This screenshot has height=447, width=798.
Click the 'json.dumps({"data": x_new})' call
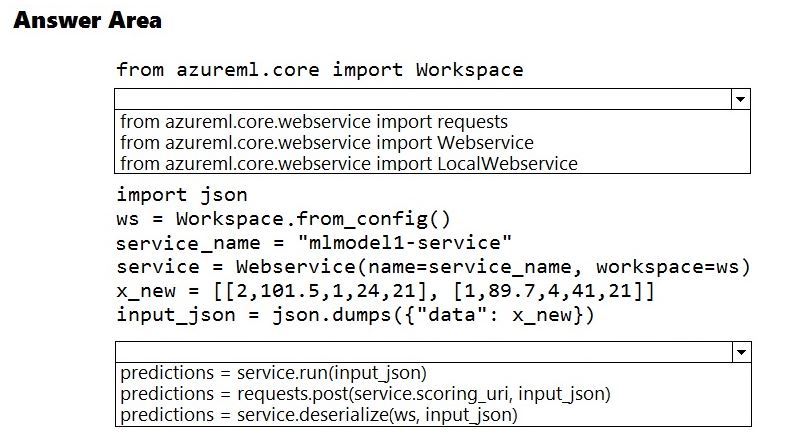(x=433, y=315)
